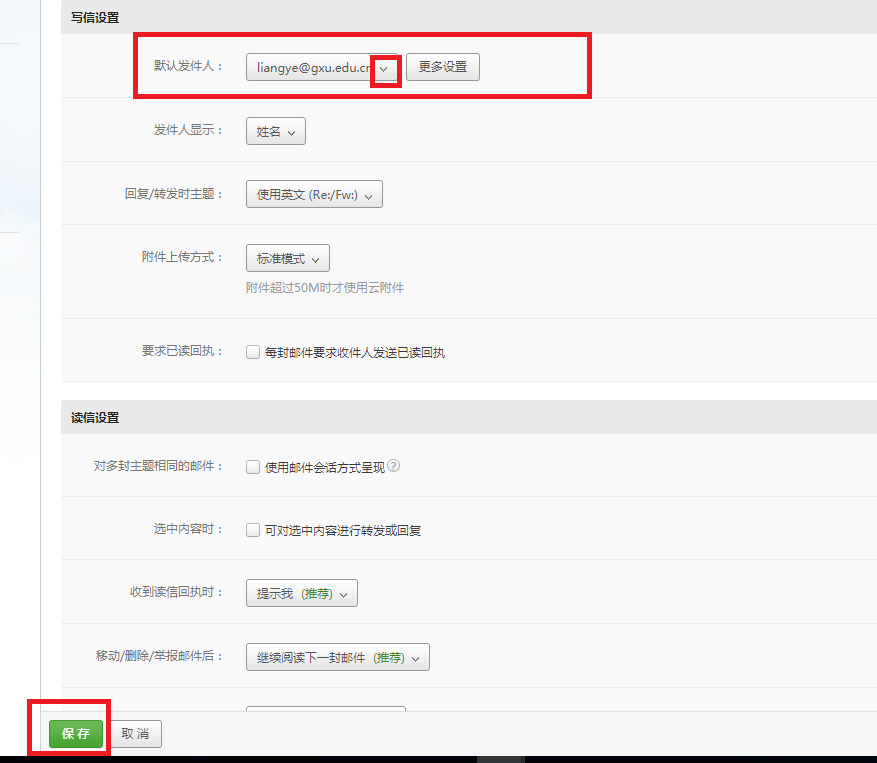
Task: Click the 对多封主题相同的邮件 field label
Action: point(157,466)
